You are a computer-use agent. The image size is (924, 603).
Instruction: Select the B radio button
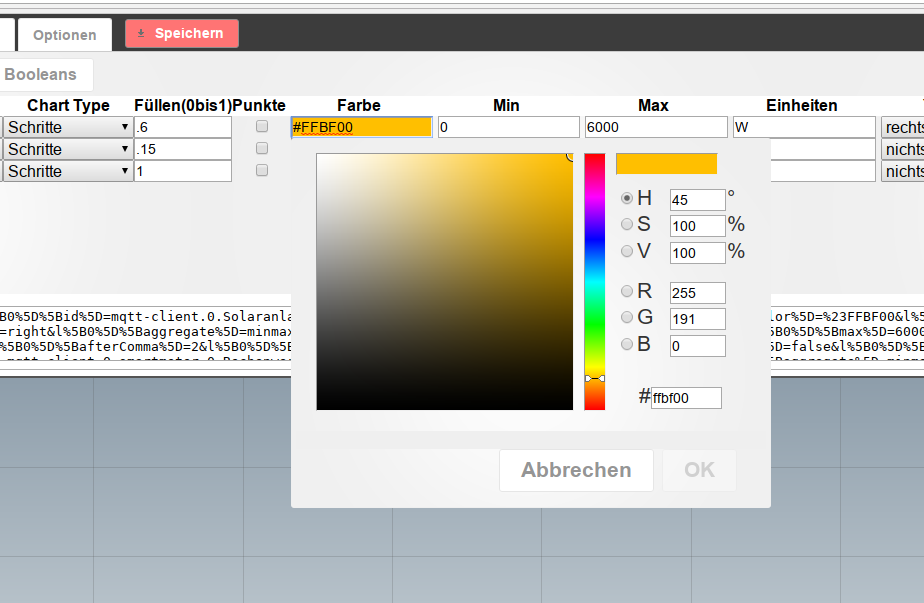(627, 345)
